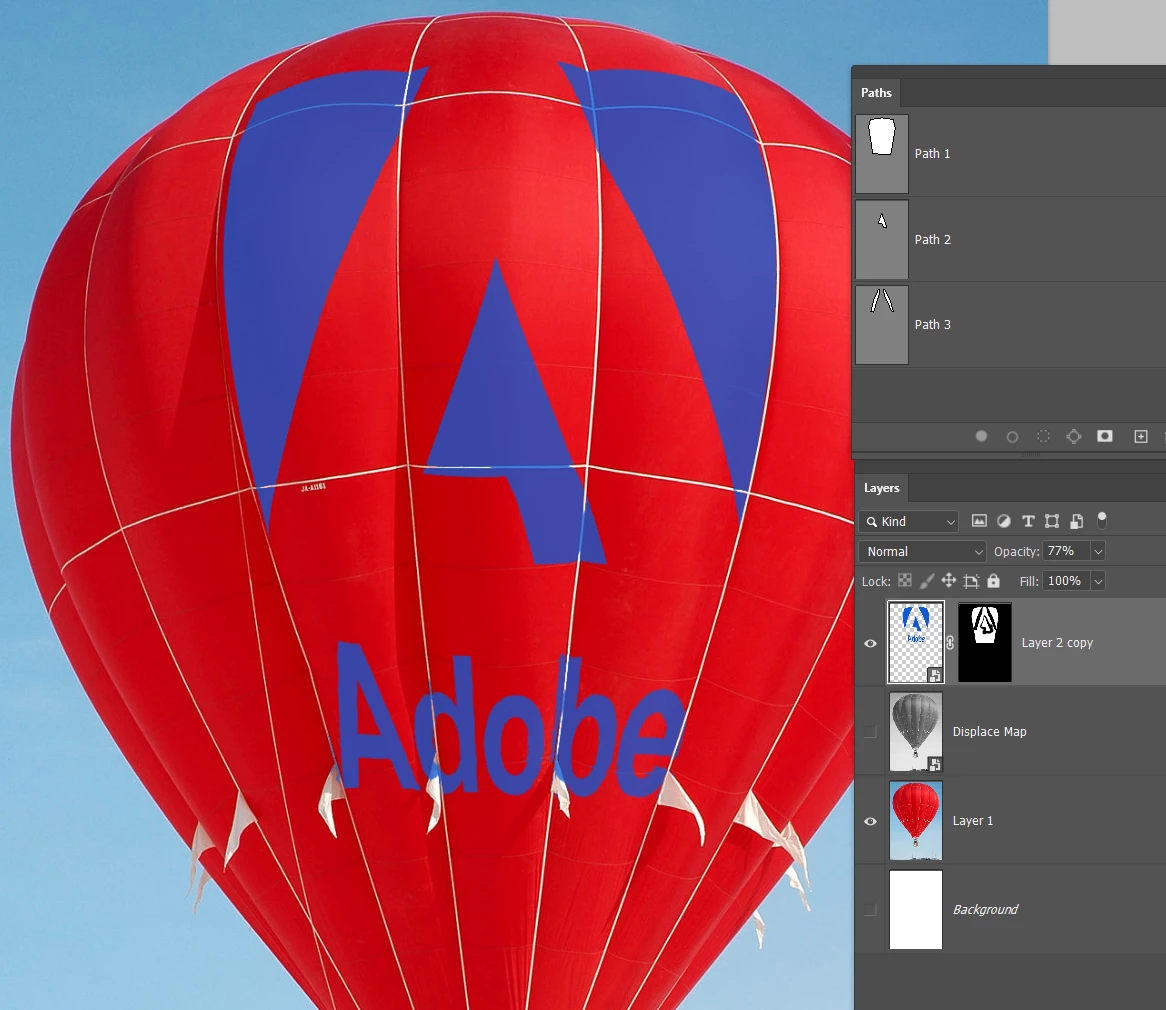Filter layers by type layers icon
Screen dimensions: 1166x1010
tap(1028, 521)
